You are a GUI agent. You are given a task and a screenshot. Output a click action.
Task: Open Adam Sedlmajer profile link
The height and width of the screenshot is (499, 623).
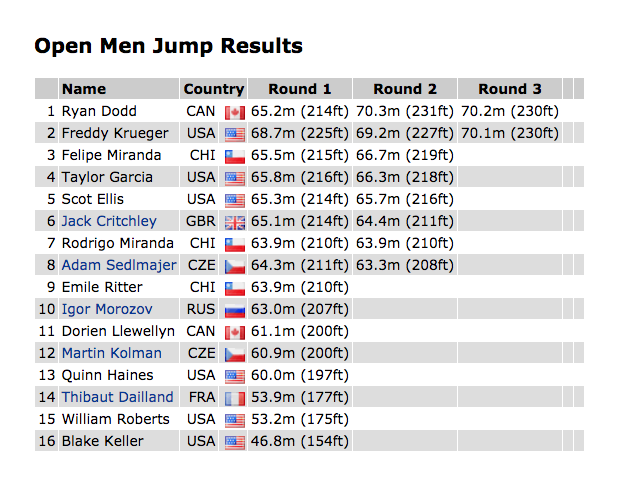click(119, 265)
